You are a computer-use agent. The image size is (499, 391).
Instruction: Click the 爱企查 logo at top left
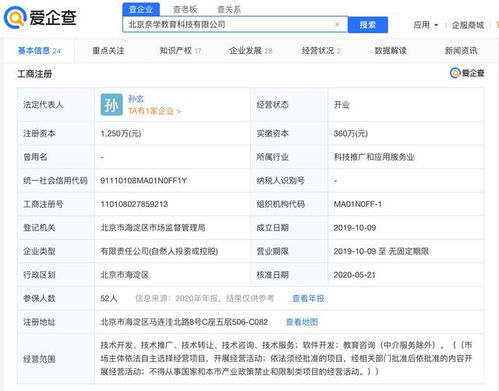(x=40, y=17)
